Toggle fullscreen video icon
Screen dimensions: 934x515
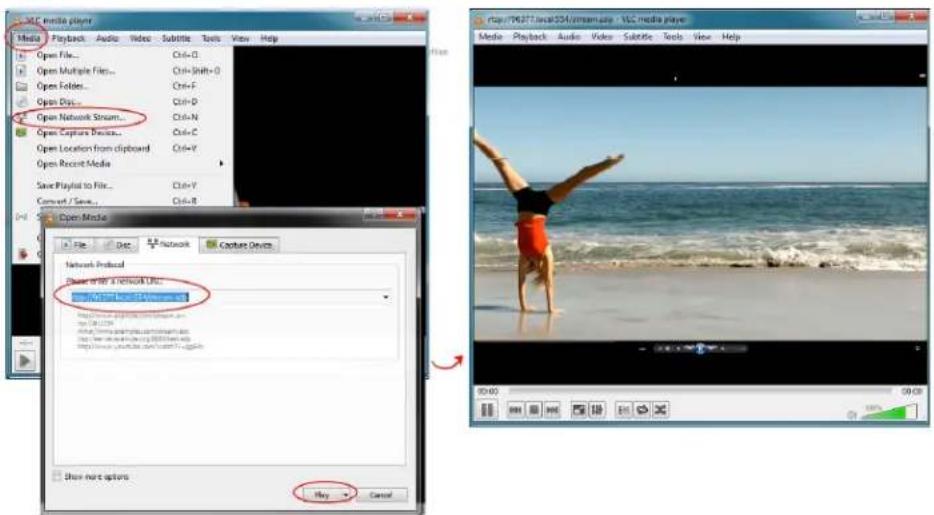[578, 410]
